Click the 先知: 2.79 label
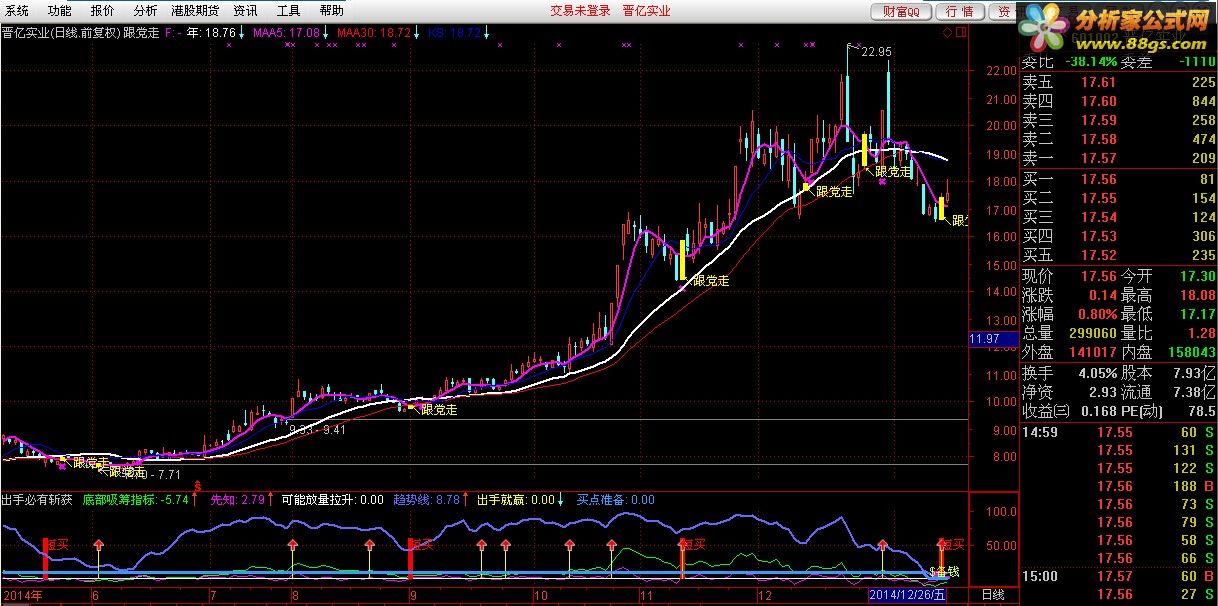Image resolution: width=1218 pixels, height=606 pixels. tap(236, 499)
